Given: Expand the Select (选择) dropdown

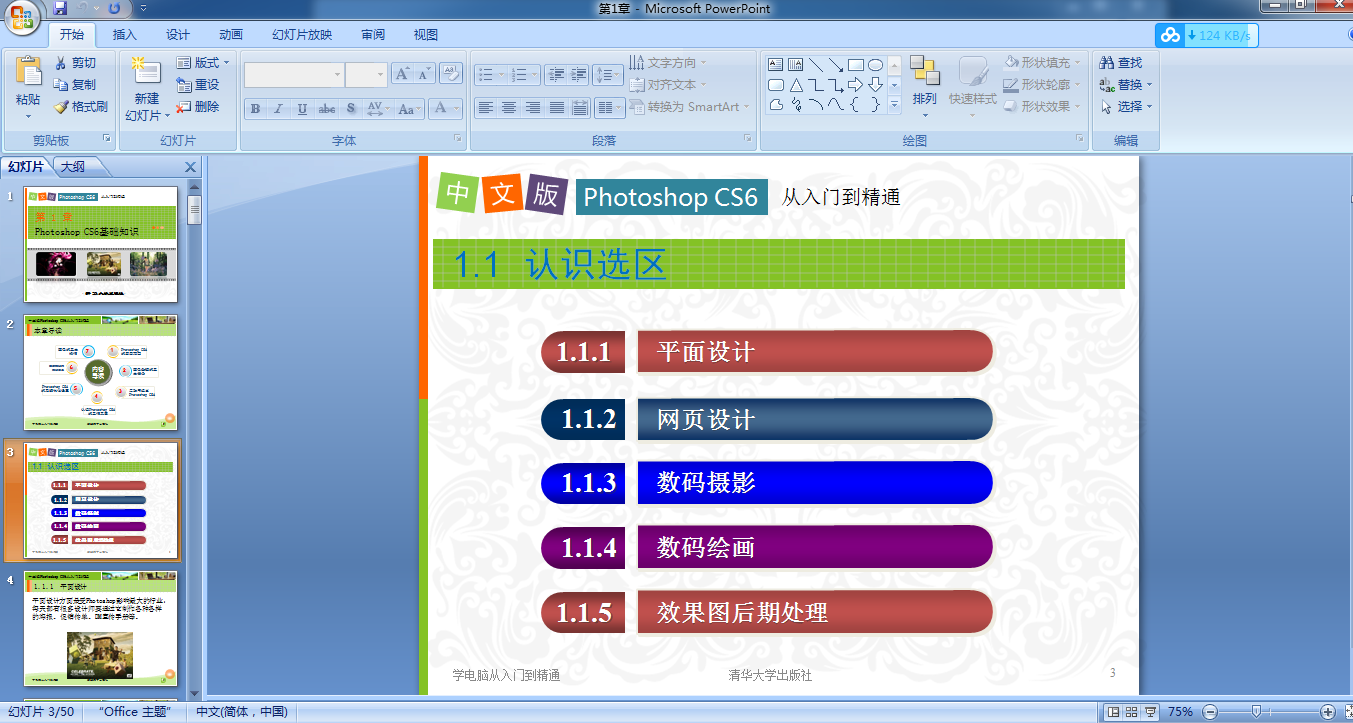Looking at the screenshot, I should pyautogui.click(x=1127, y=107).
